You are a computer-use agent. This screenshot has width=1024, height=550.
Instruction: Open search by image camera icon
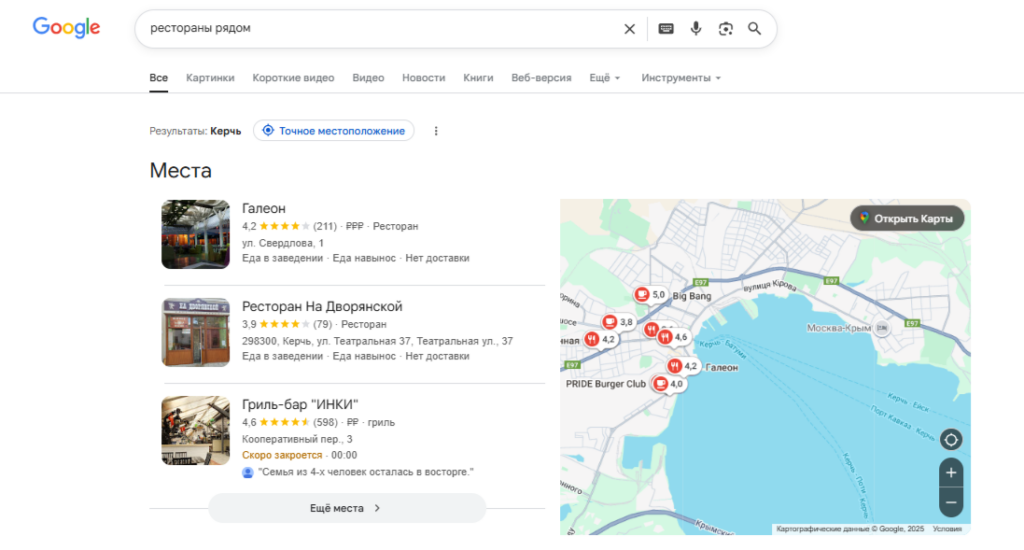726,29
